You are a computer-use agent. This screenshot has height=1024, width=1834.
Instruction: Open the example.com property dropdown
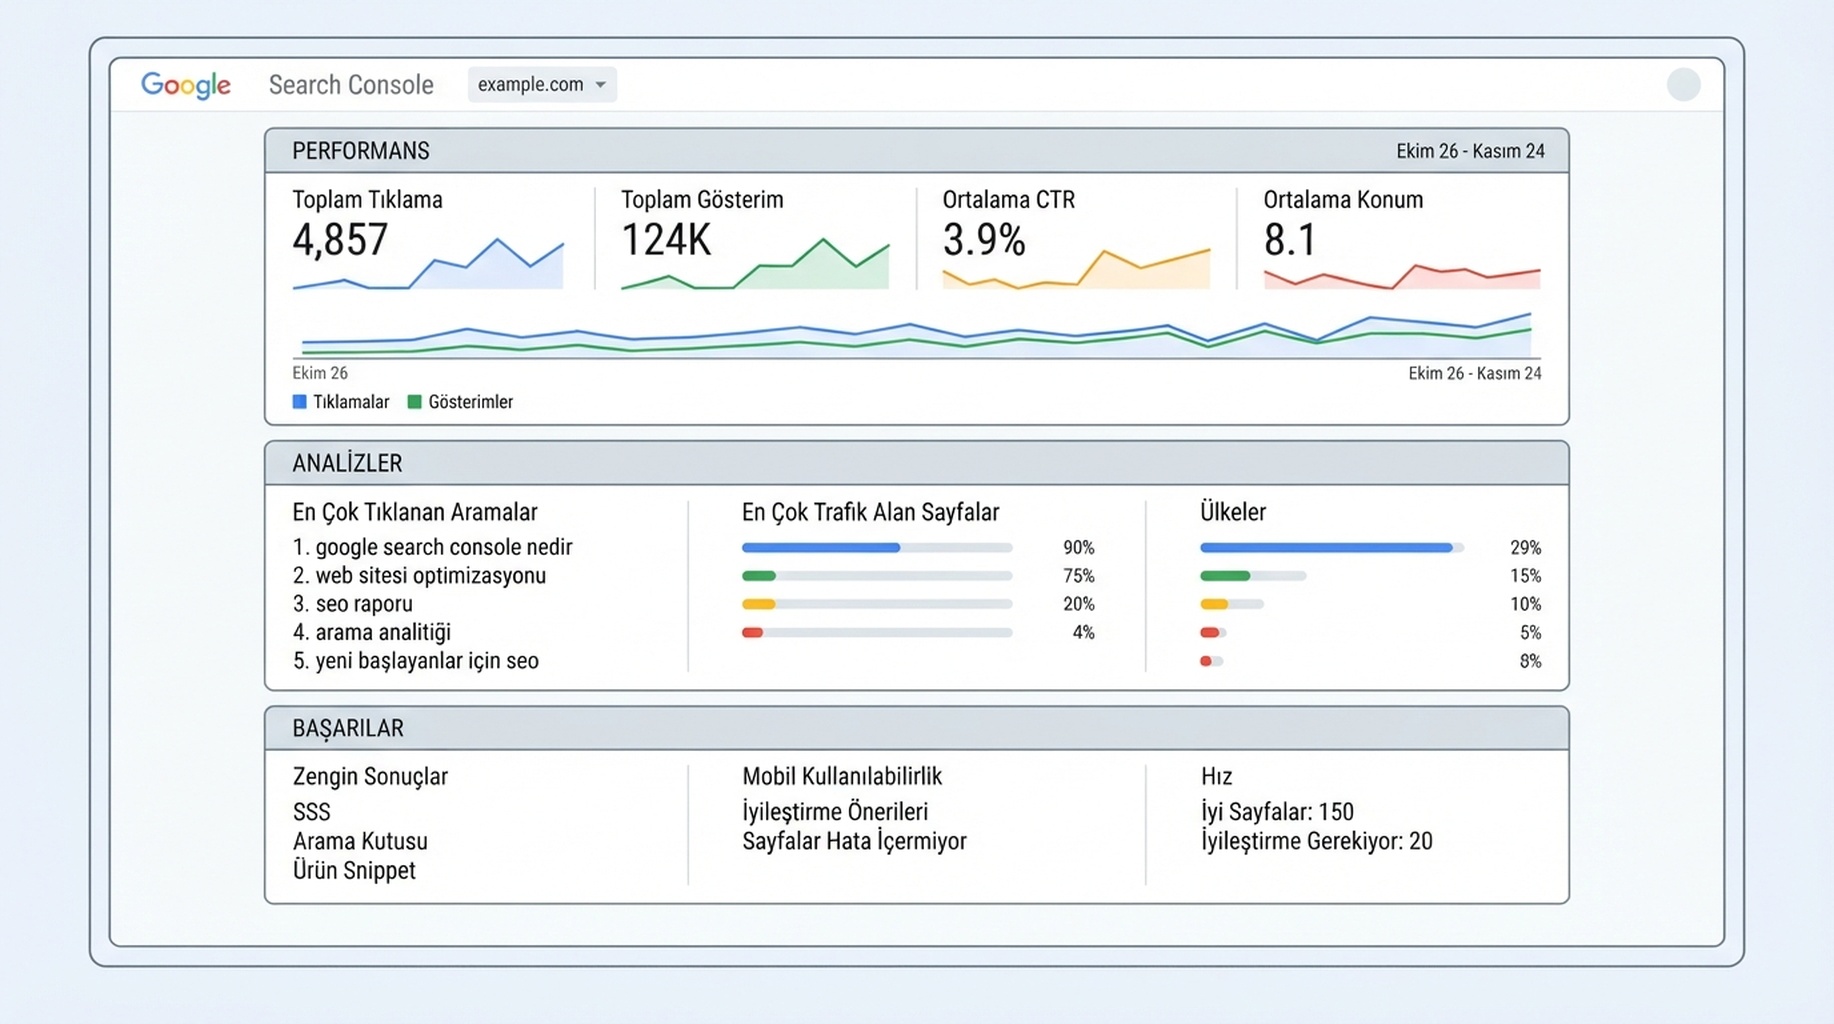pos(542,85)
